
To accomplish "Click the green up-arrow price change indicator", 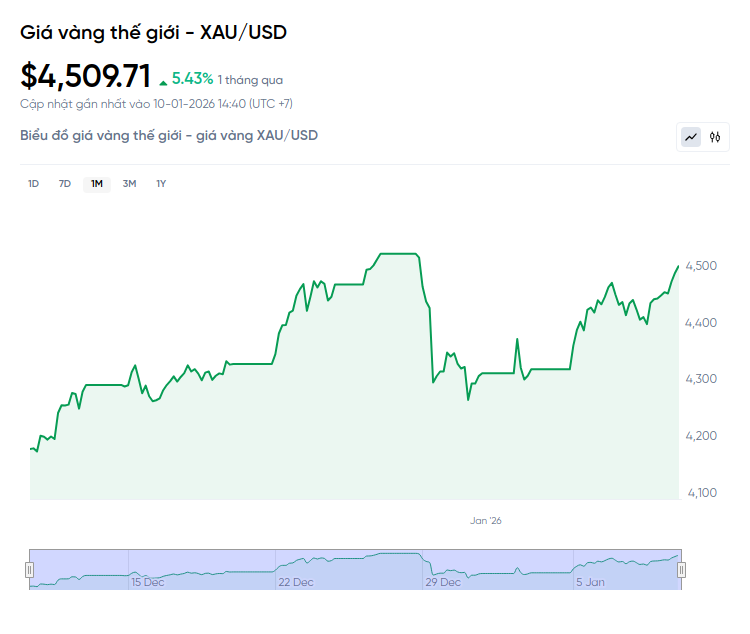I will 163,80.
